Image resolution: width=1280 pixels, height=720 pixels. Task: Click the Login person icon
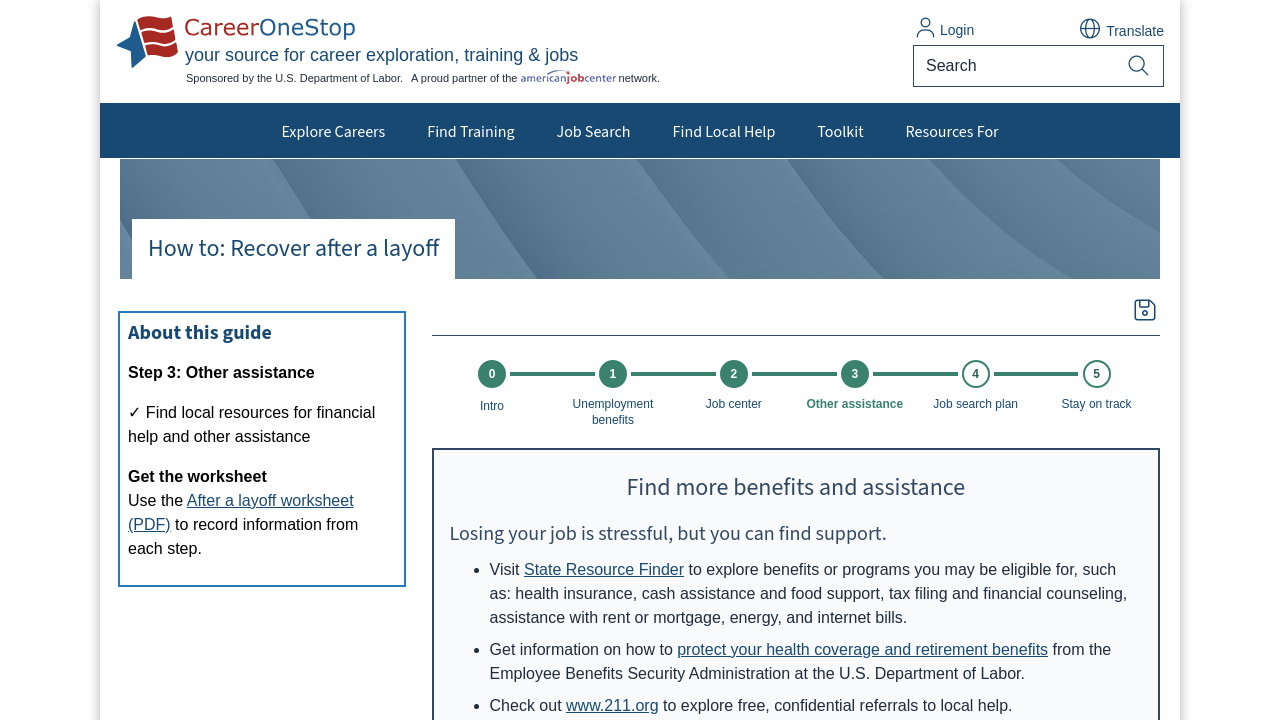(x=925, y=28)
